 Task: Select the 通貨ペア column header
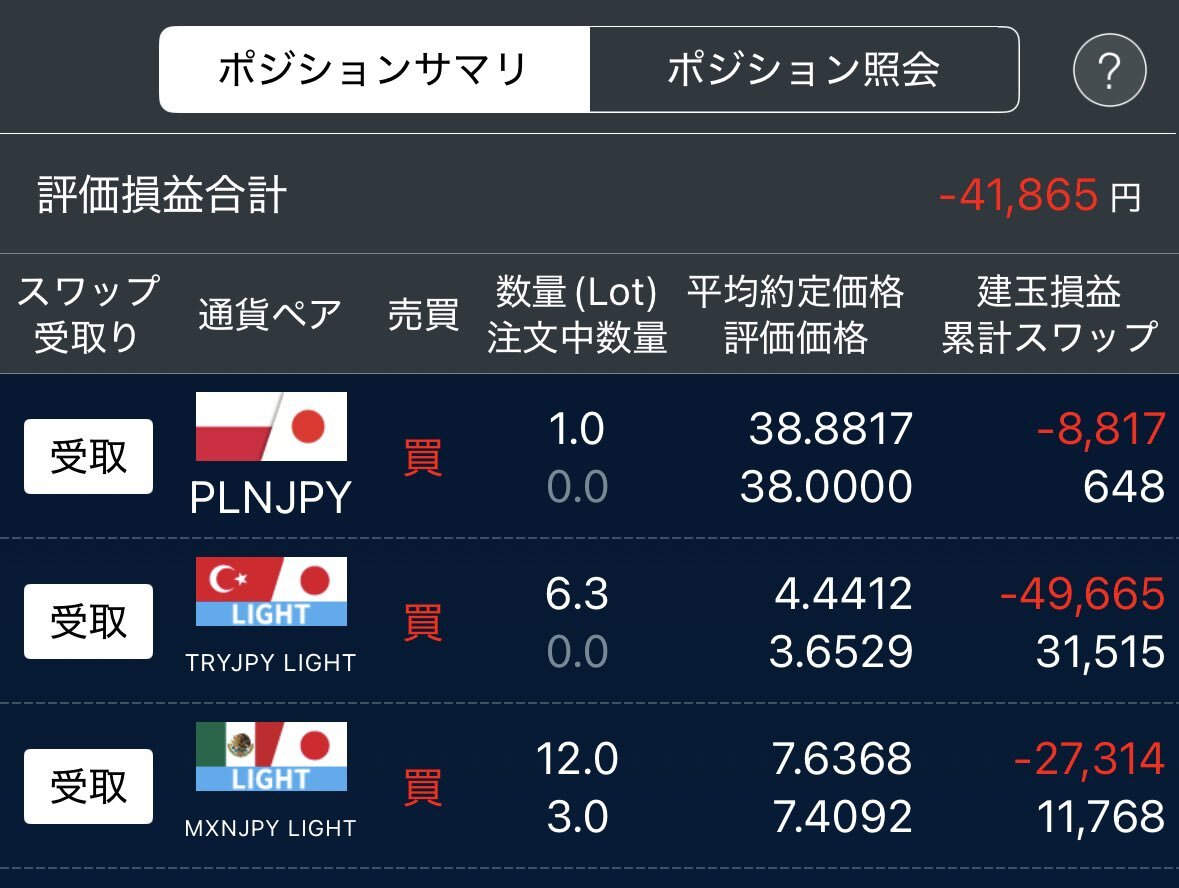pyautogui.click(x=270, y=314)
